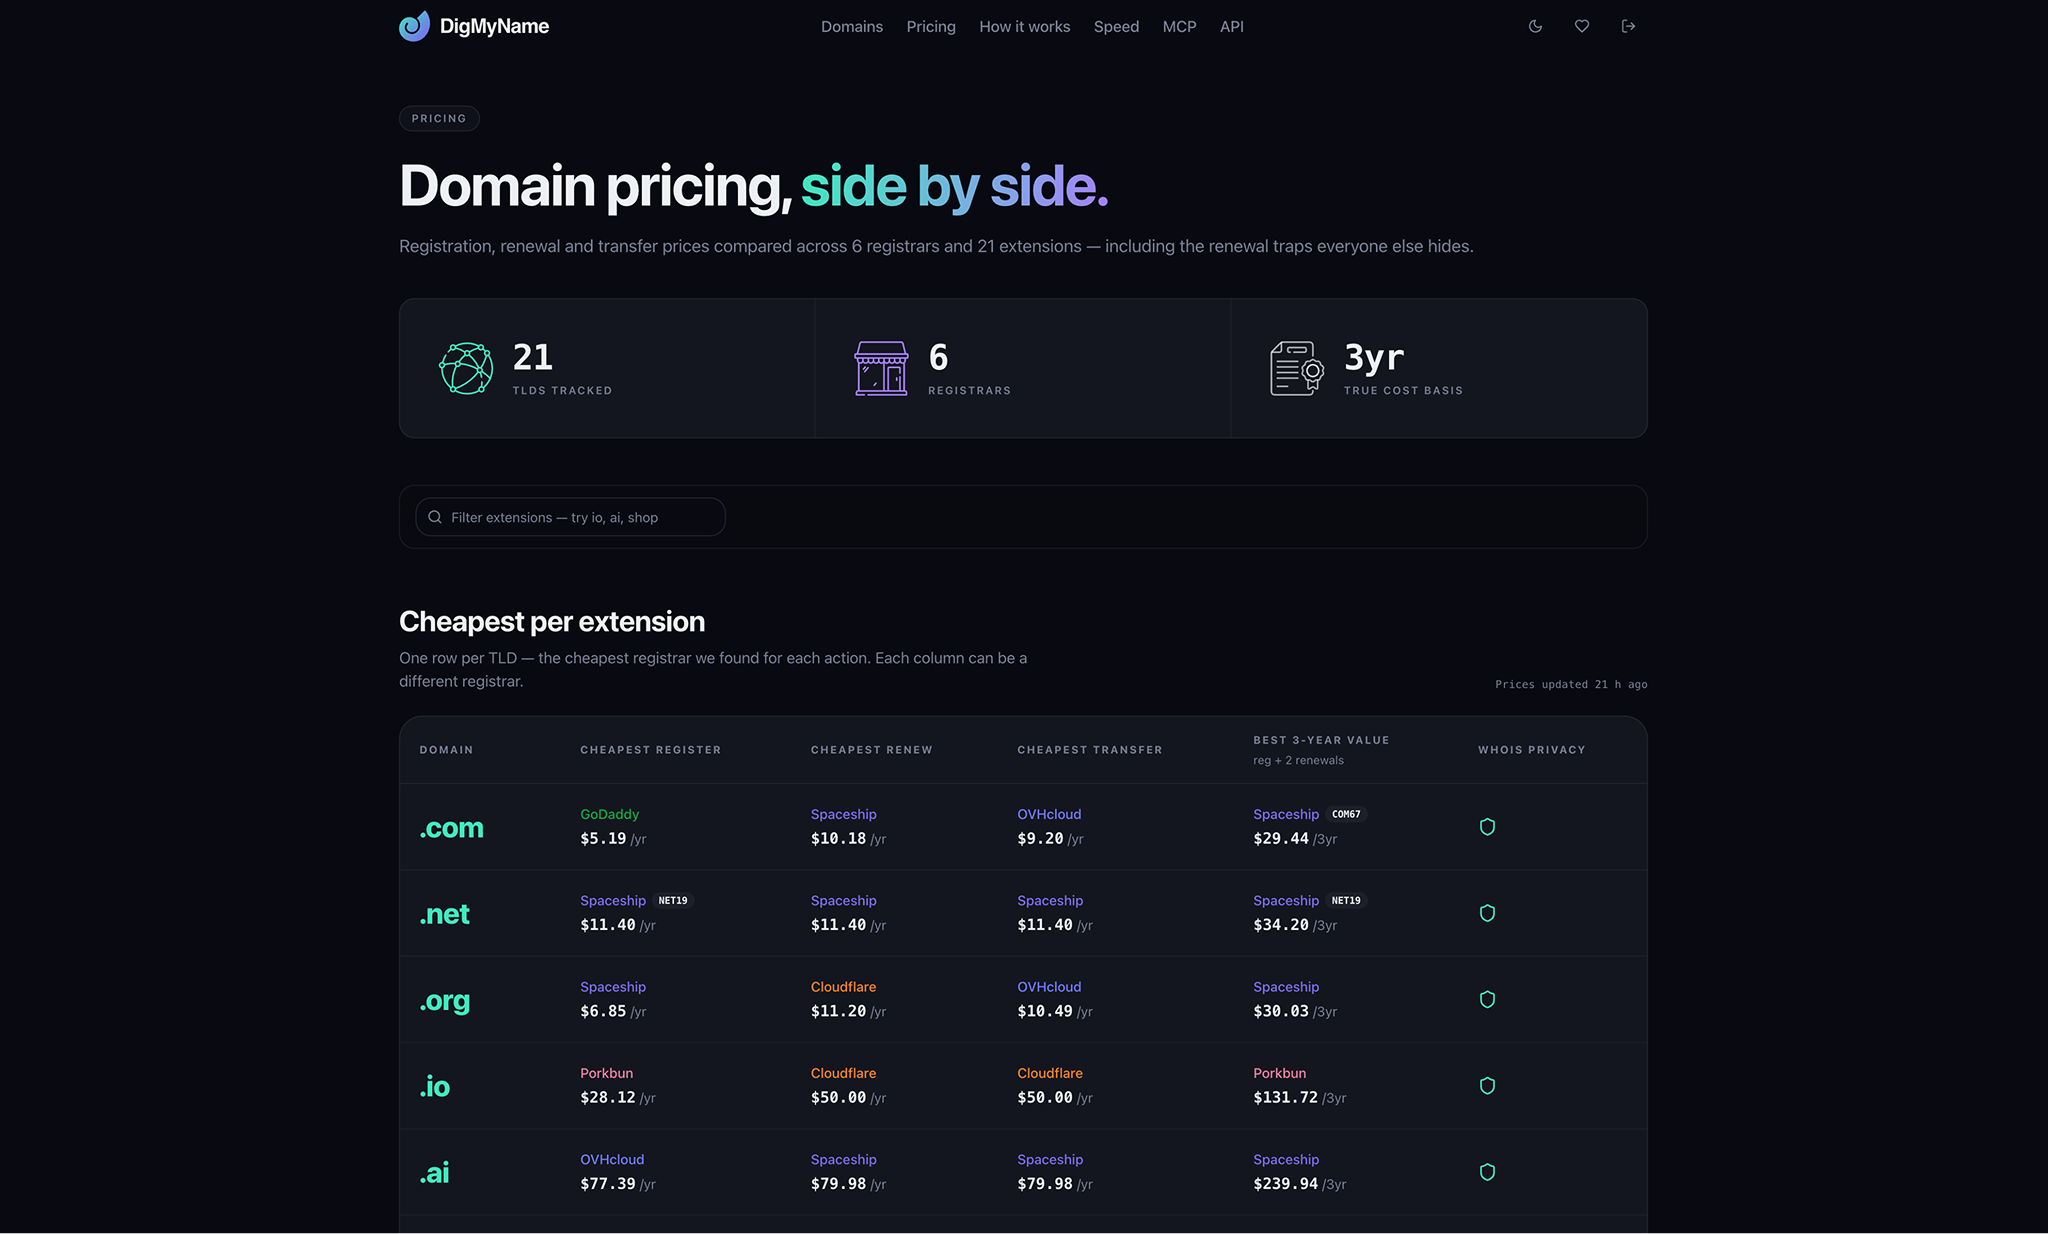This screenshot has width=2048, height=1234.
Task: Click the Cheapest Register column header
Action: [650, 750]
